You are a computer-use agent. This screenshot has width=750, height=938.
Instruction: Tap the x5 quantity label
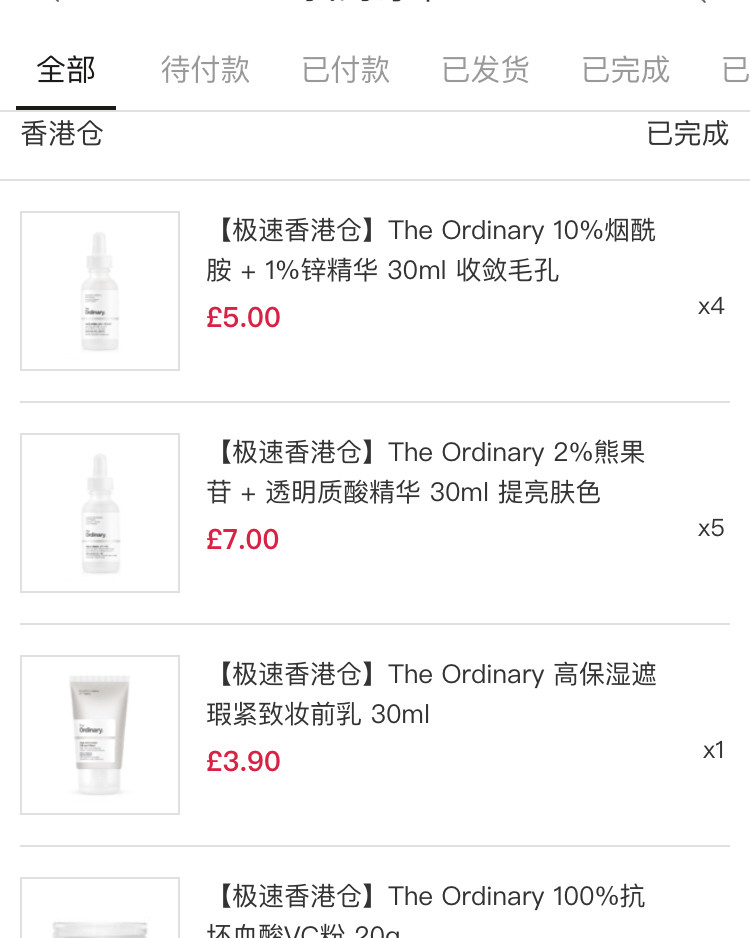pyautogui.click(x=711, y=528)
